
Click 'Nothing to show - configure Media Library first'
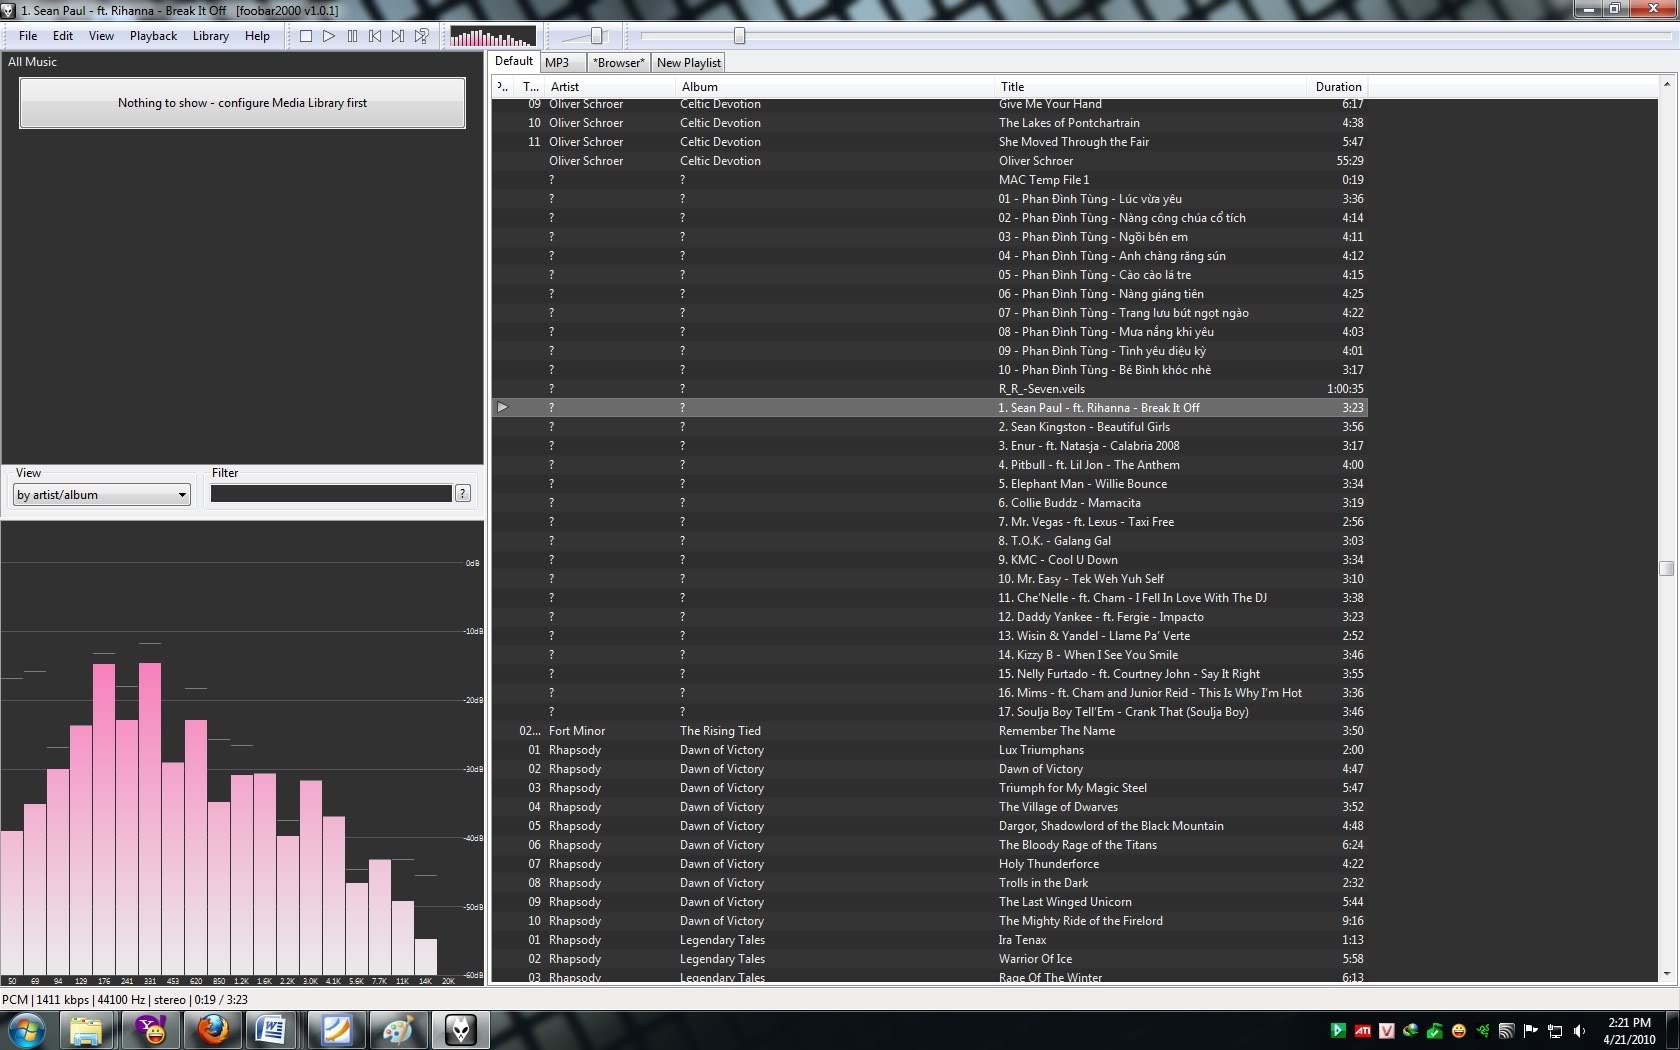242,103
